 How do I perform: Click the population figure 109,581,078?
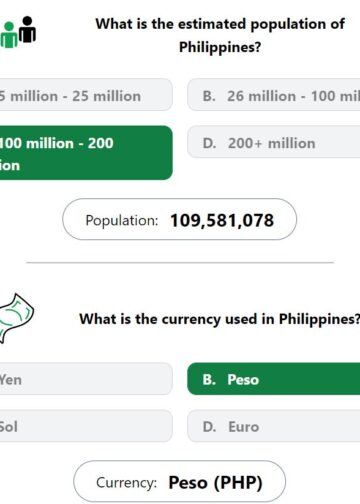pyautogui.click(x=222, y=220)
